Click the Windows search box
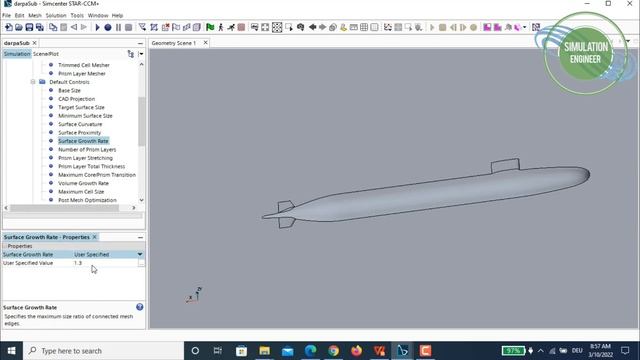Viewport: 640px width, 360px height. coord(104,351)
